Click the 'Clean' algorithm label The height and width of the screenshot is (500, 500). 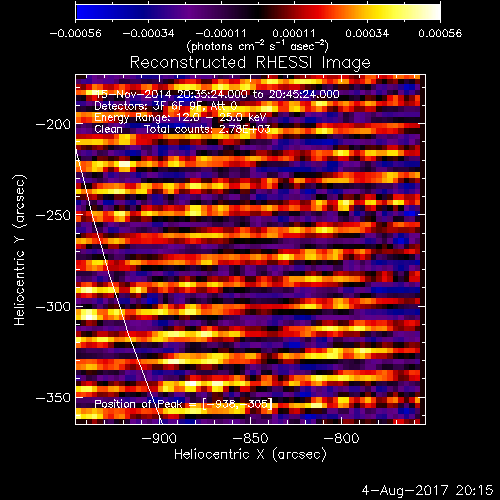(108, 129)
